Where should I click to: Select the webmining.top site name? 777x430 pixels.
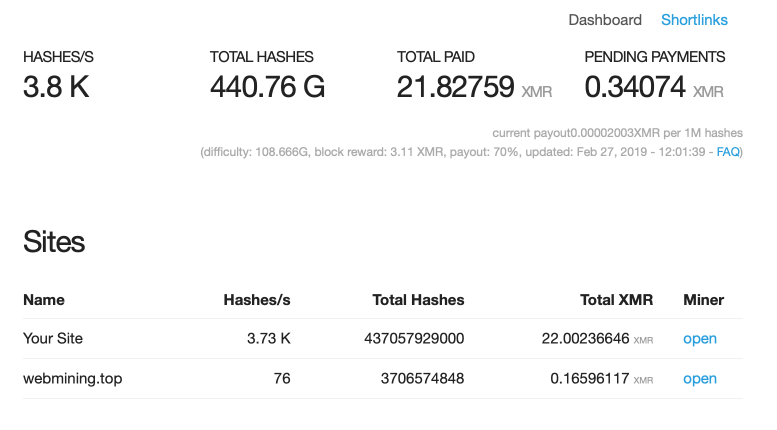(x=72, y=378)
